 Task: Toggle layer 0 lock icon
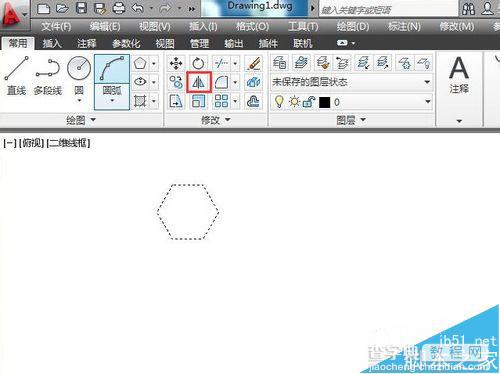coord(309,102)
